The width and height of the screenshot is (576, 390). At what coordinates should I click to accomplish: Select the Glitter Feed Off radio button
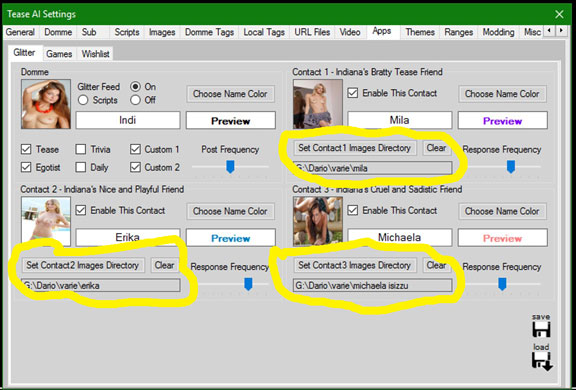tap(136, 100)
